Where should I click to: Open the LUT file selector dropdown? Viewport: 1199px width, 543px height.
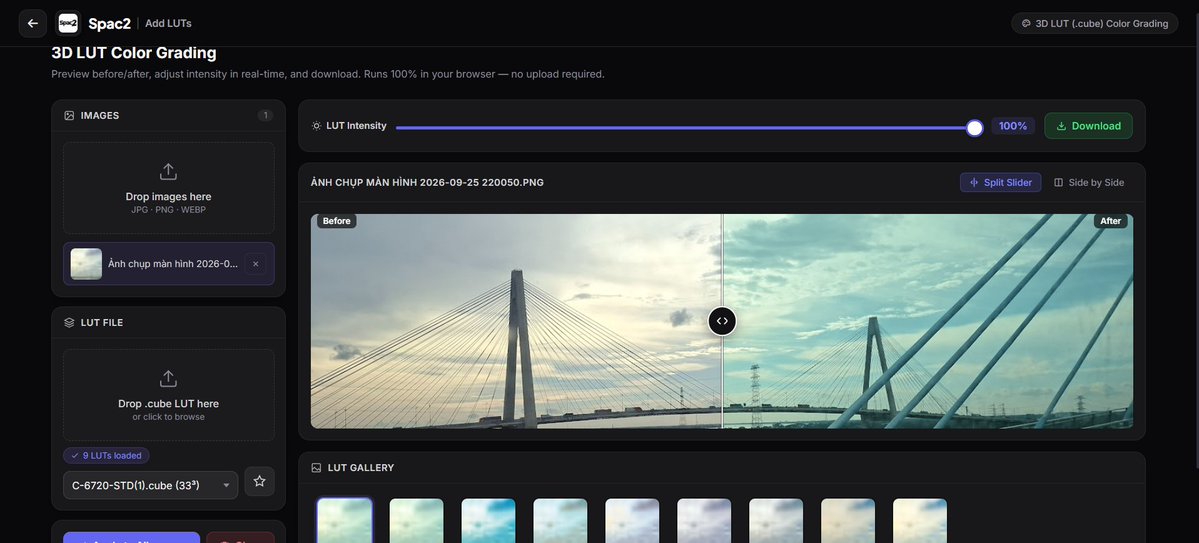point(151,485)
